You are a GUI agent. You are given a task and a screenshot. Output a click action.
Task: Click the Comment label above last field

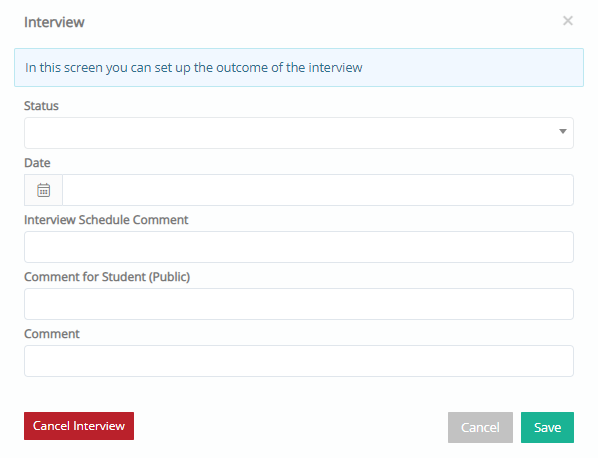[52, 334]
